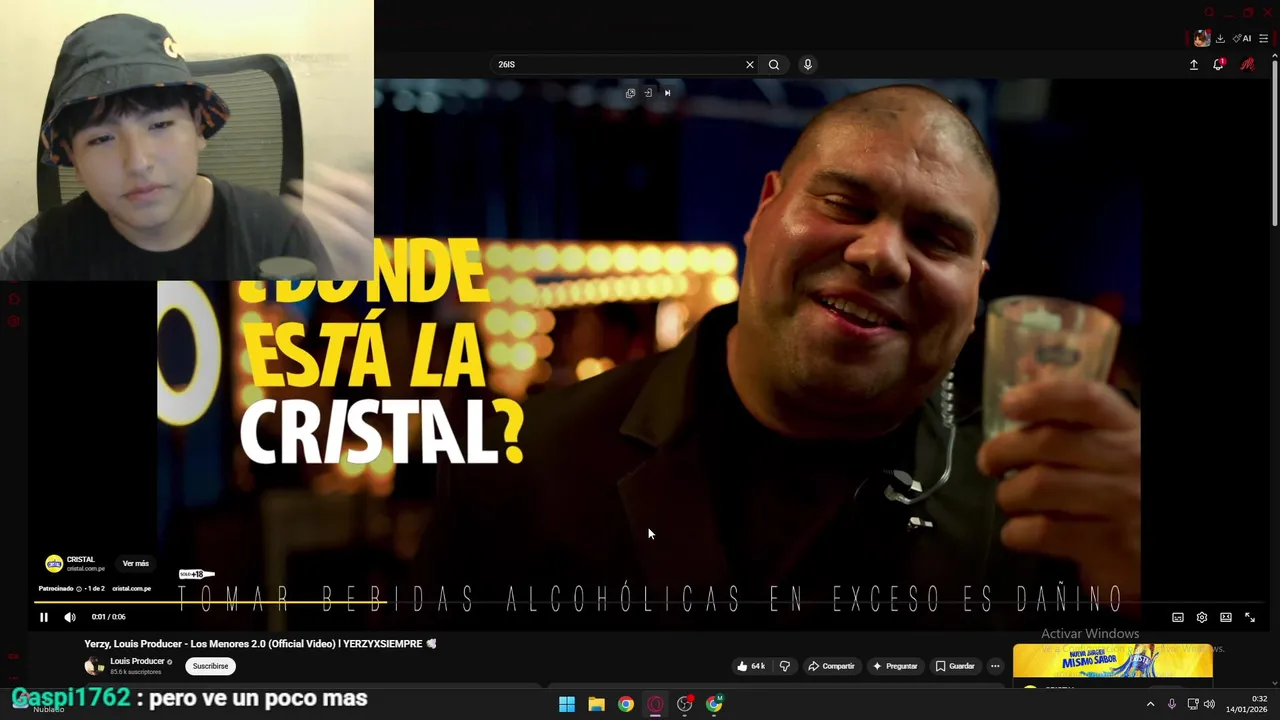Open the notification-badged taskbar app
1280x720 pixels.
click(x=685, y=704)
